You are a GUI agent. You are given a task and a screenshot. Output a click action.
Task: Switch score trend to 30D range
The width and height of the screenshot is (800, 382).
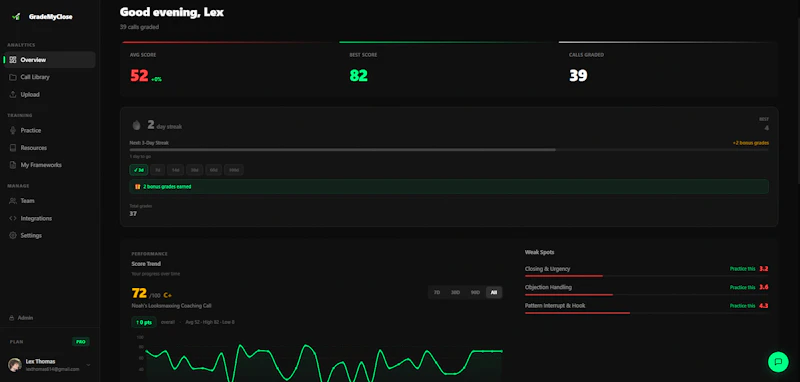coord(455,292)
